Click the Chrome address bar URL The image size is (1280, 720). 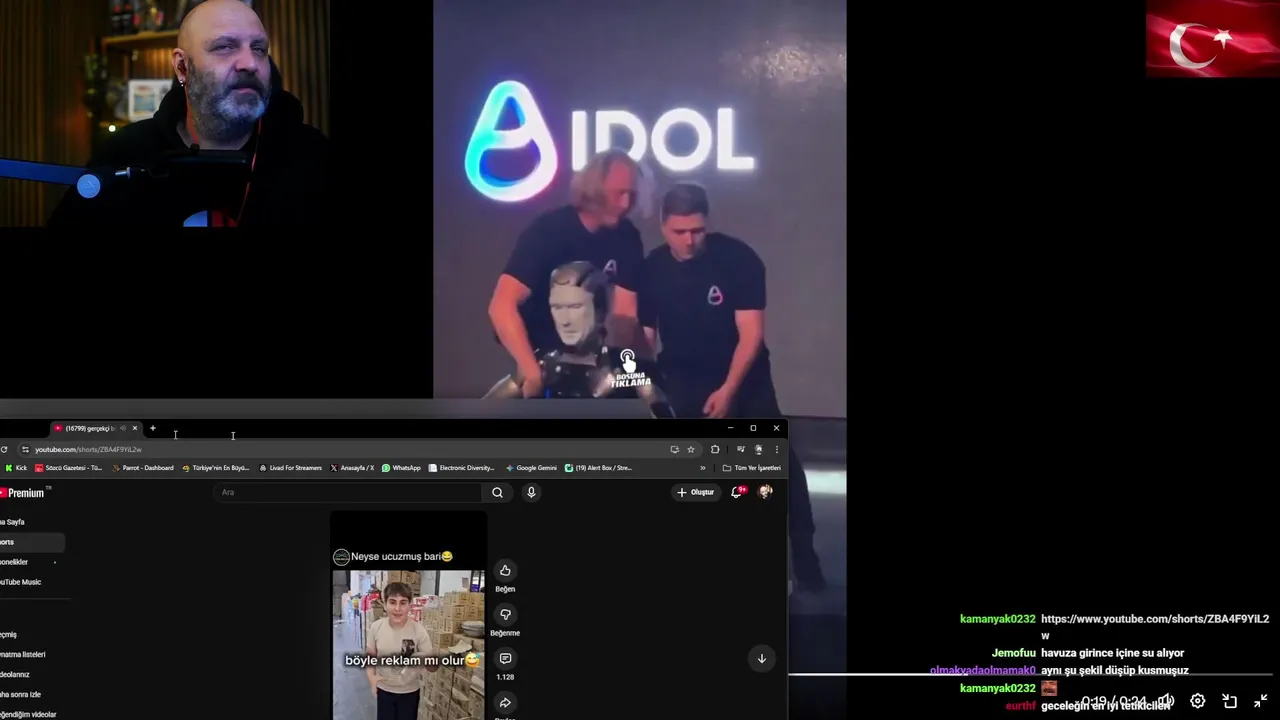click(x=88, y=450)
